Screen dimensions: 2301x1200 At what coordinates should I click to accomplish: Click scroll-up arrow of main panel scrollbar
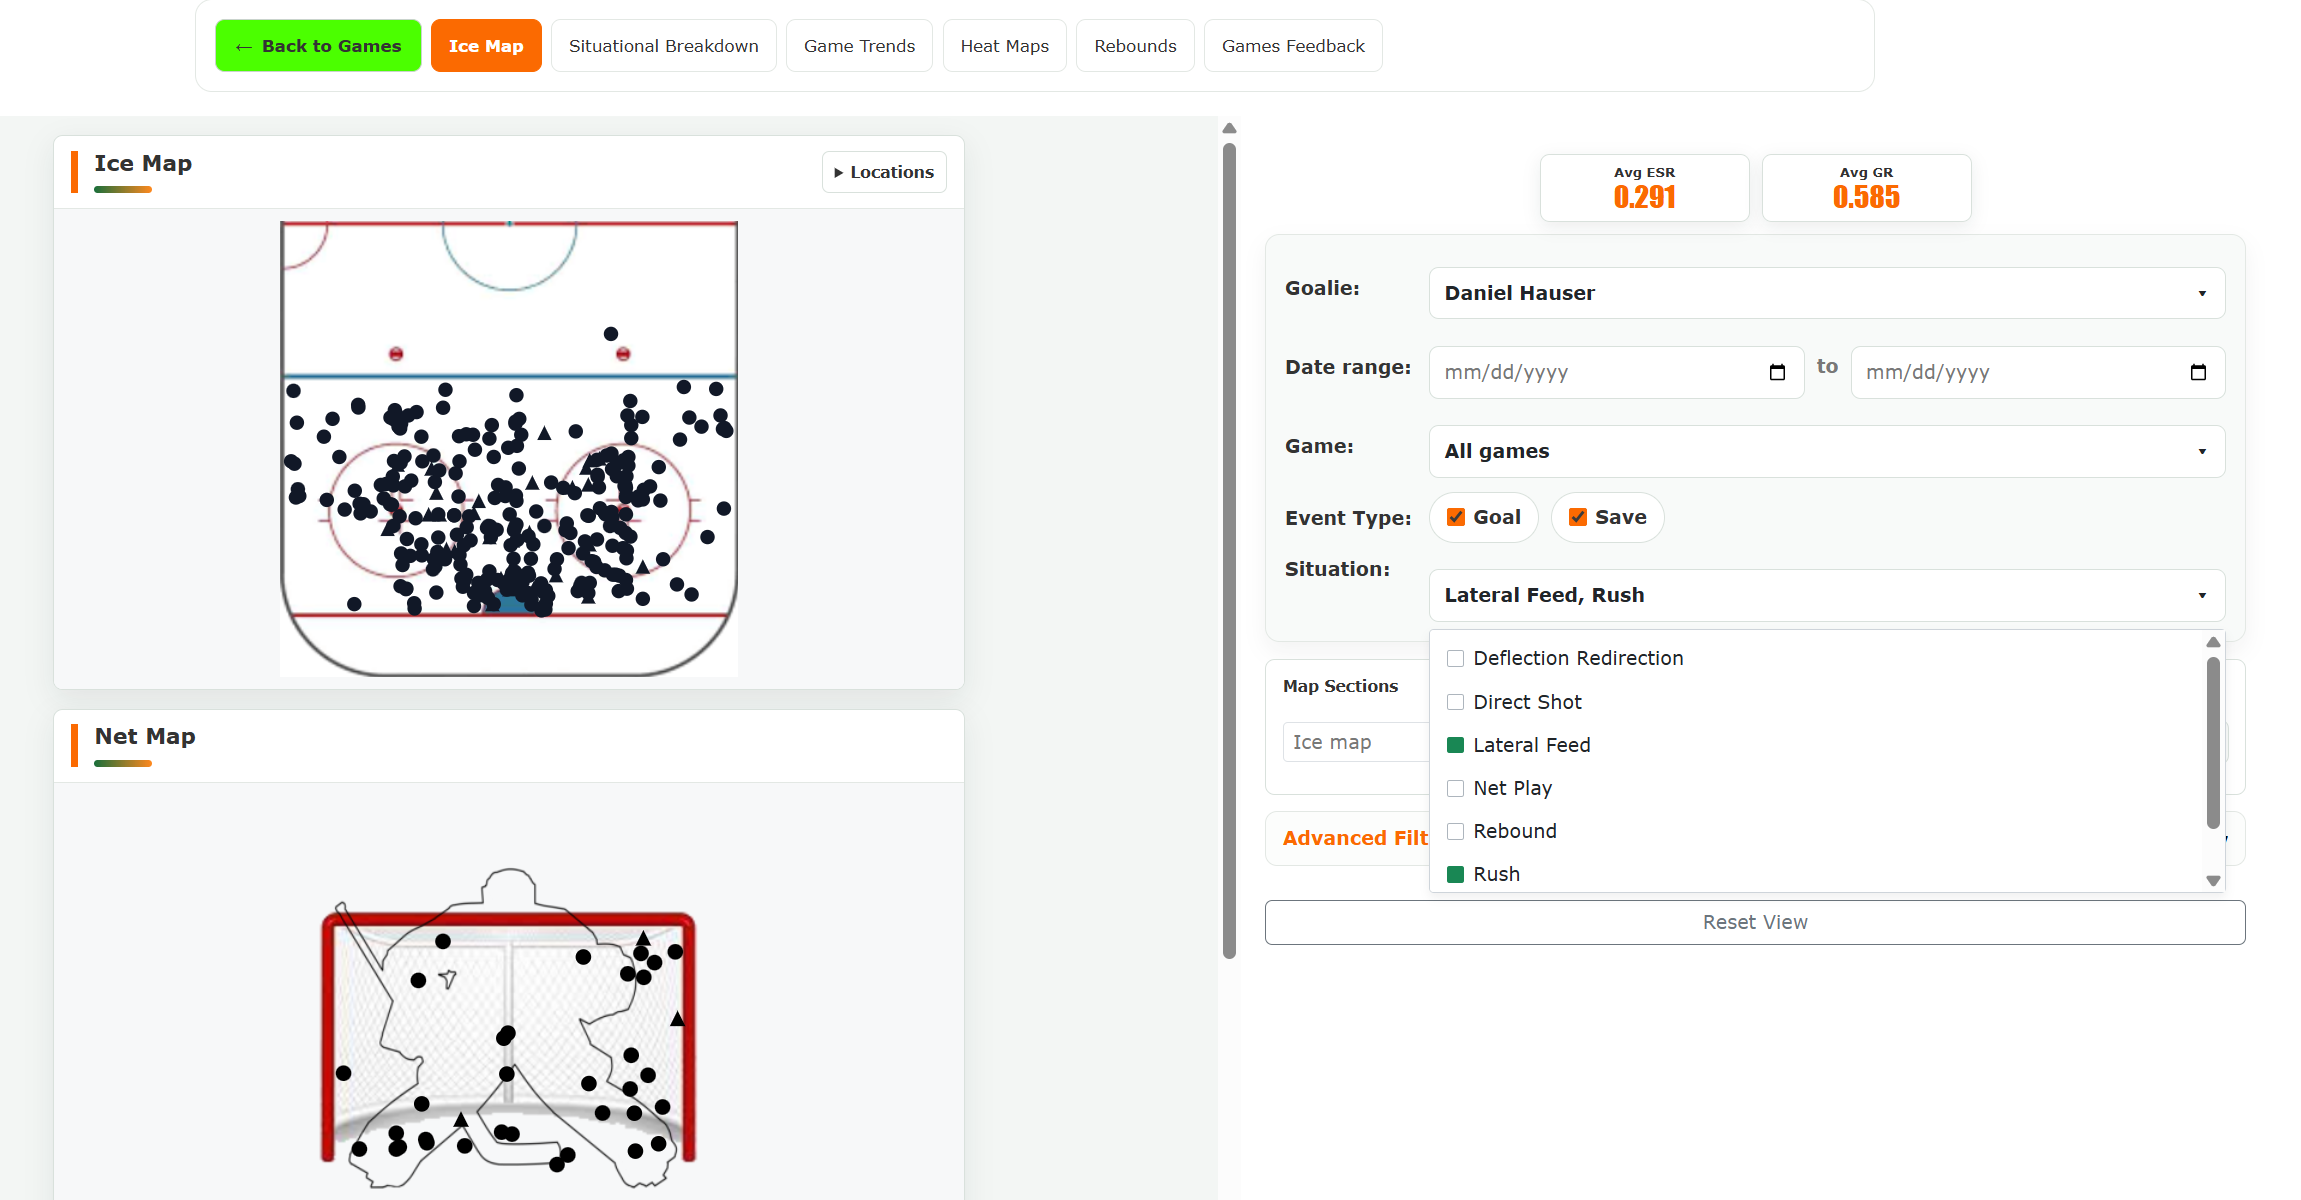1229,128
